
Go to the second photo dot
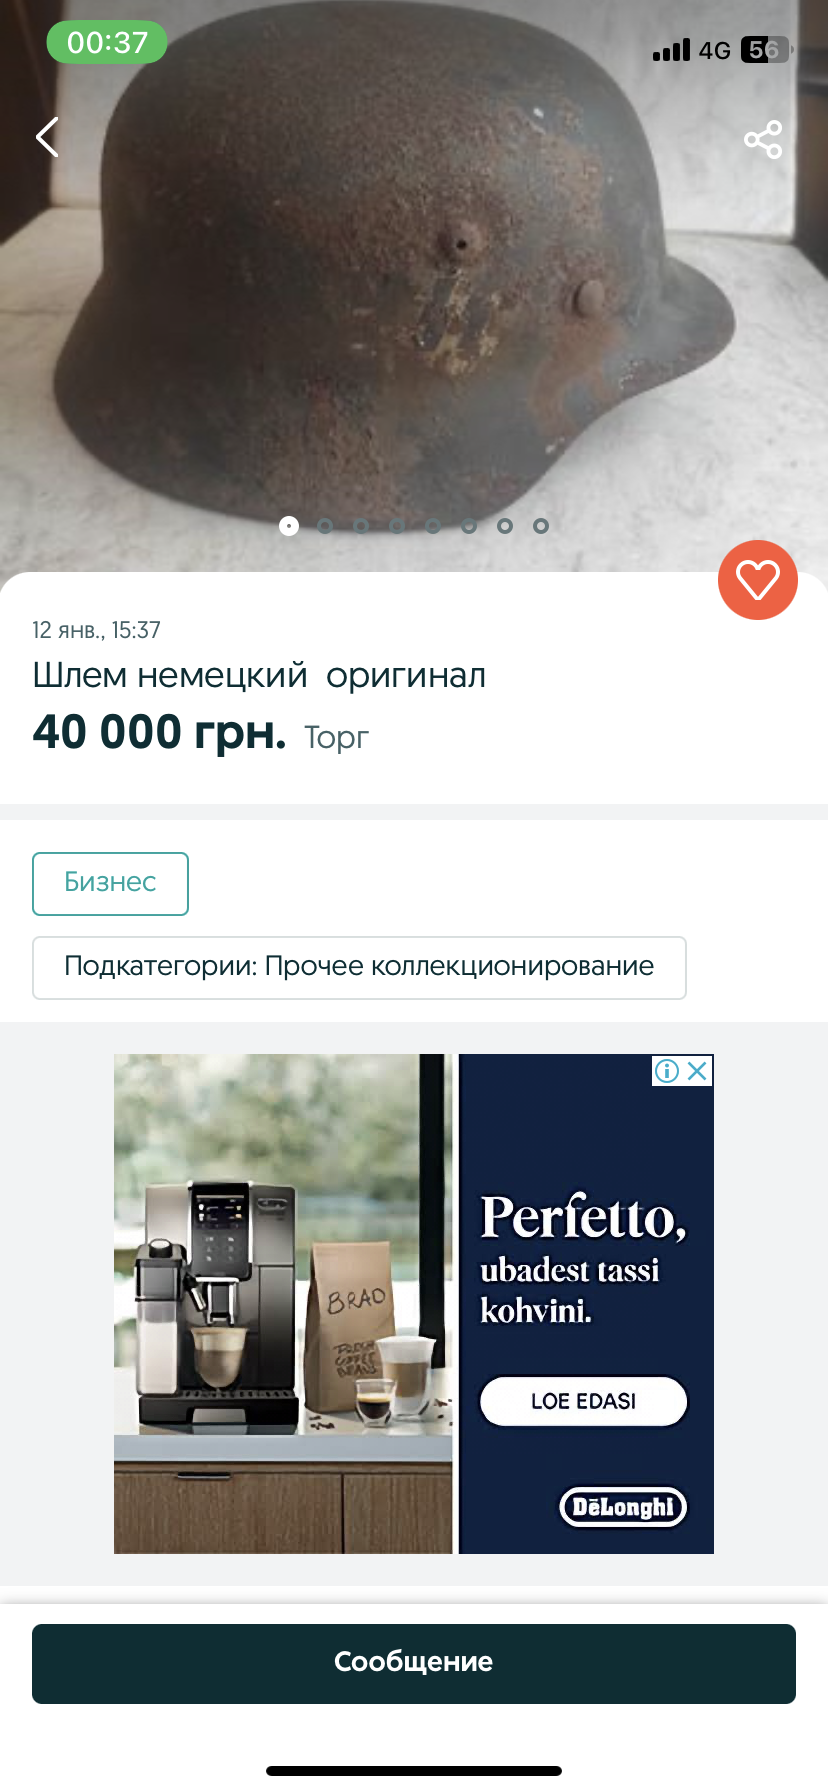[x=325, y=526]
